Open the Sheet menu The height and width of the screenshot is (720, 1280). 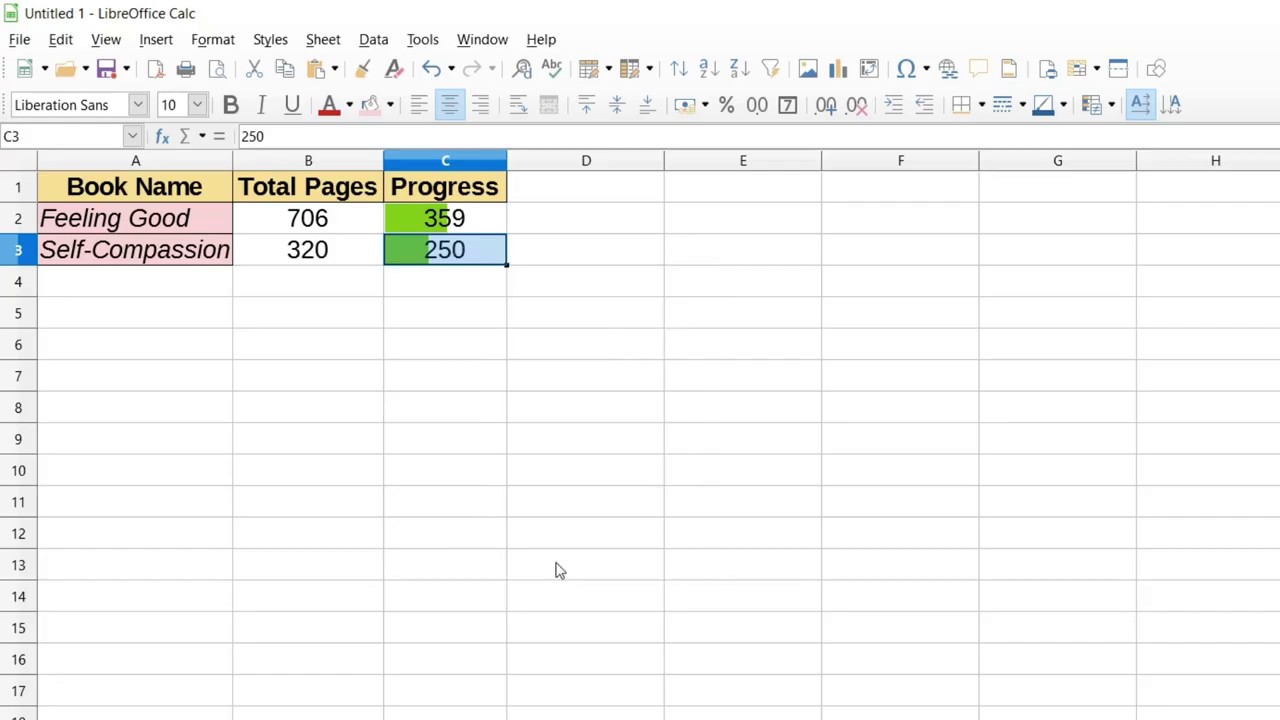click(x=323, y=40)
